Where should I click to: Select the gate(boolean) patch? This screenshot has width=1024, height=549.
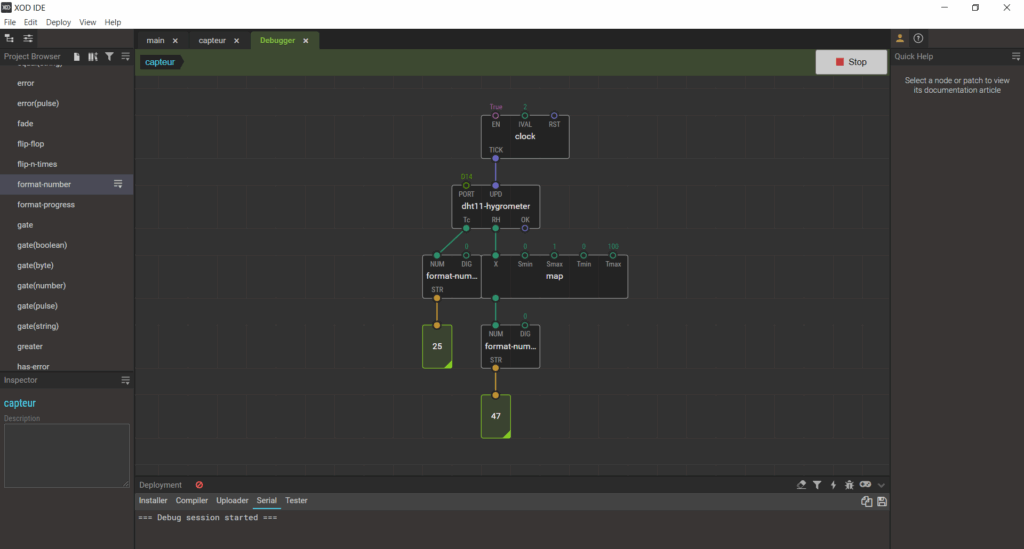67,245
